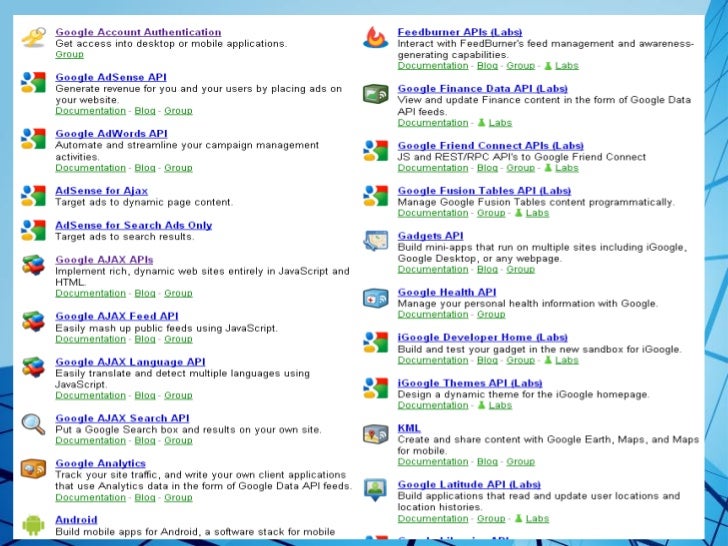The height and width of the screenshot is (546, 728).
Task: Click the KML map pin icon
Action: (376, 434)
